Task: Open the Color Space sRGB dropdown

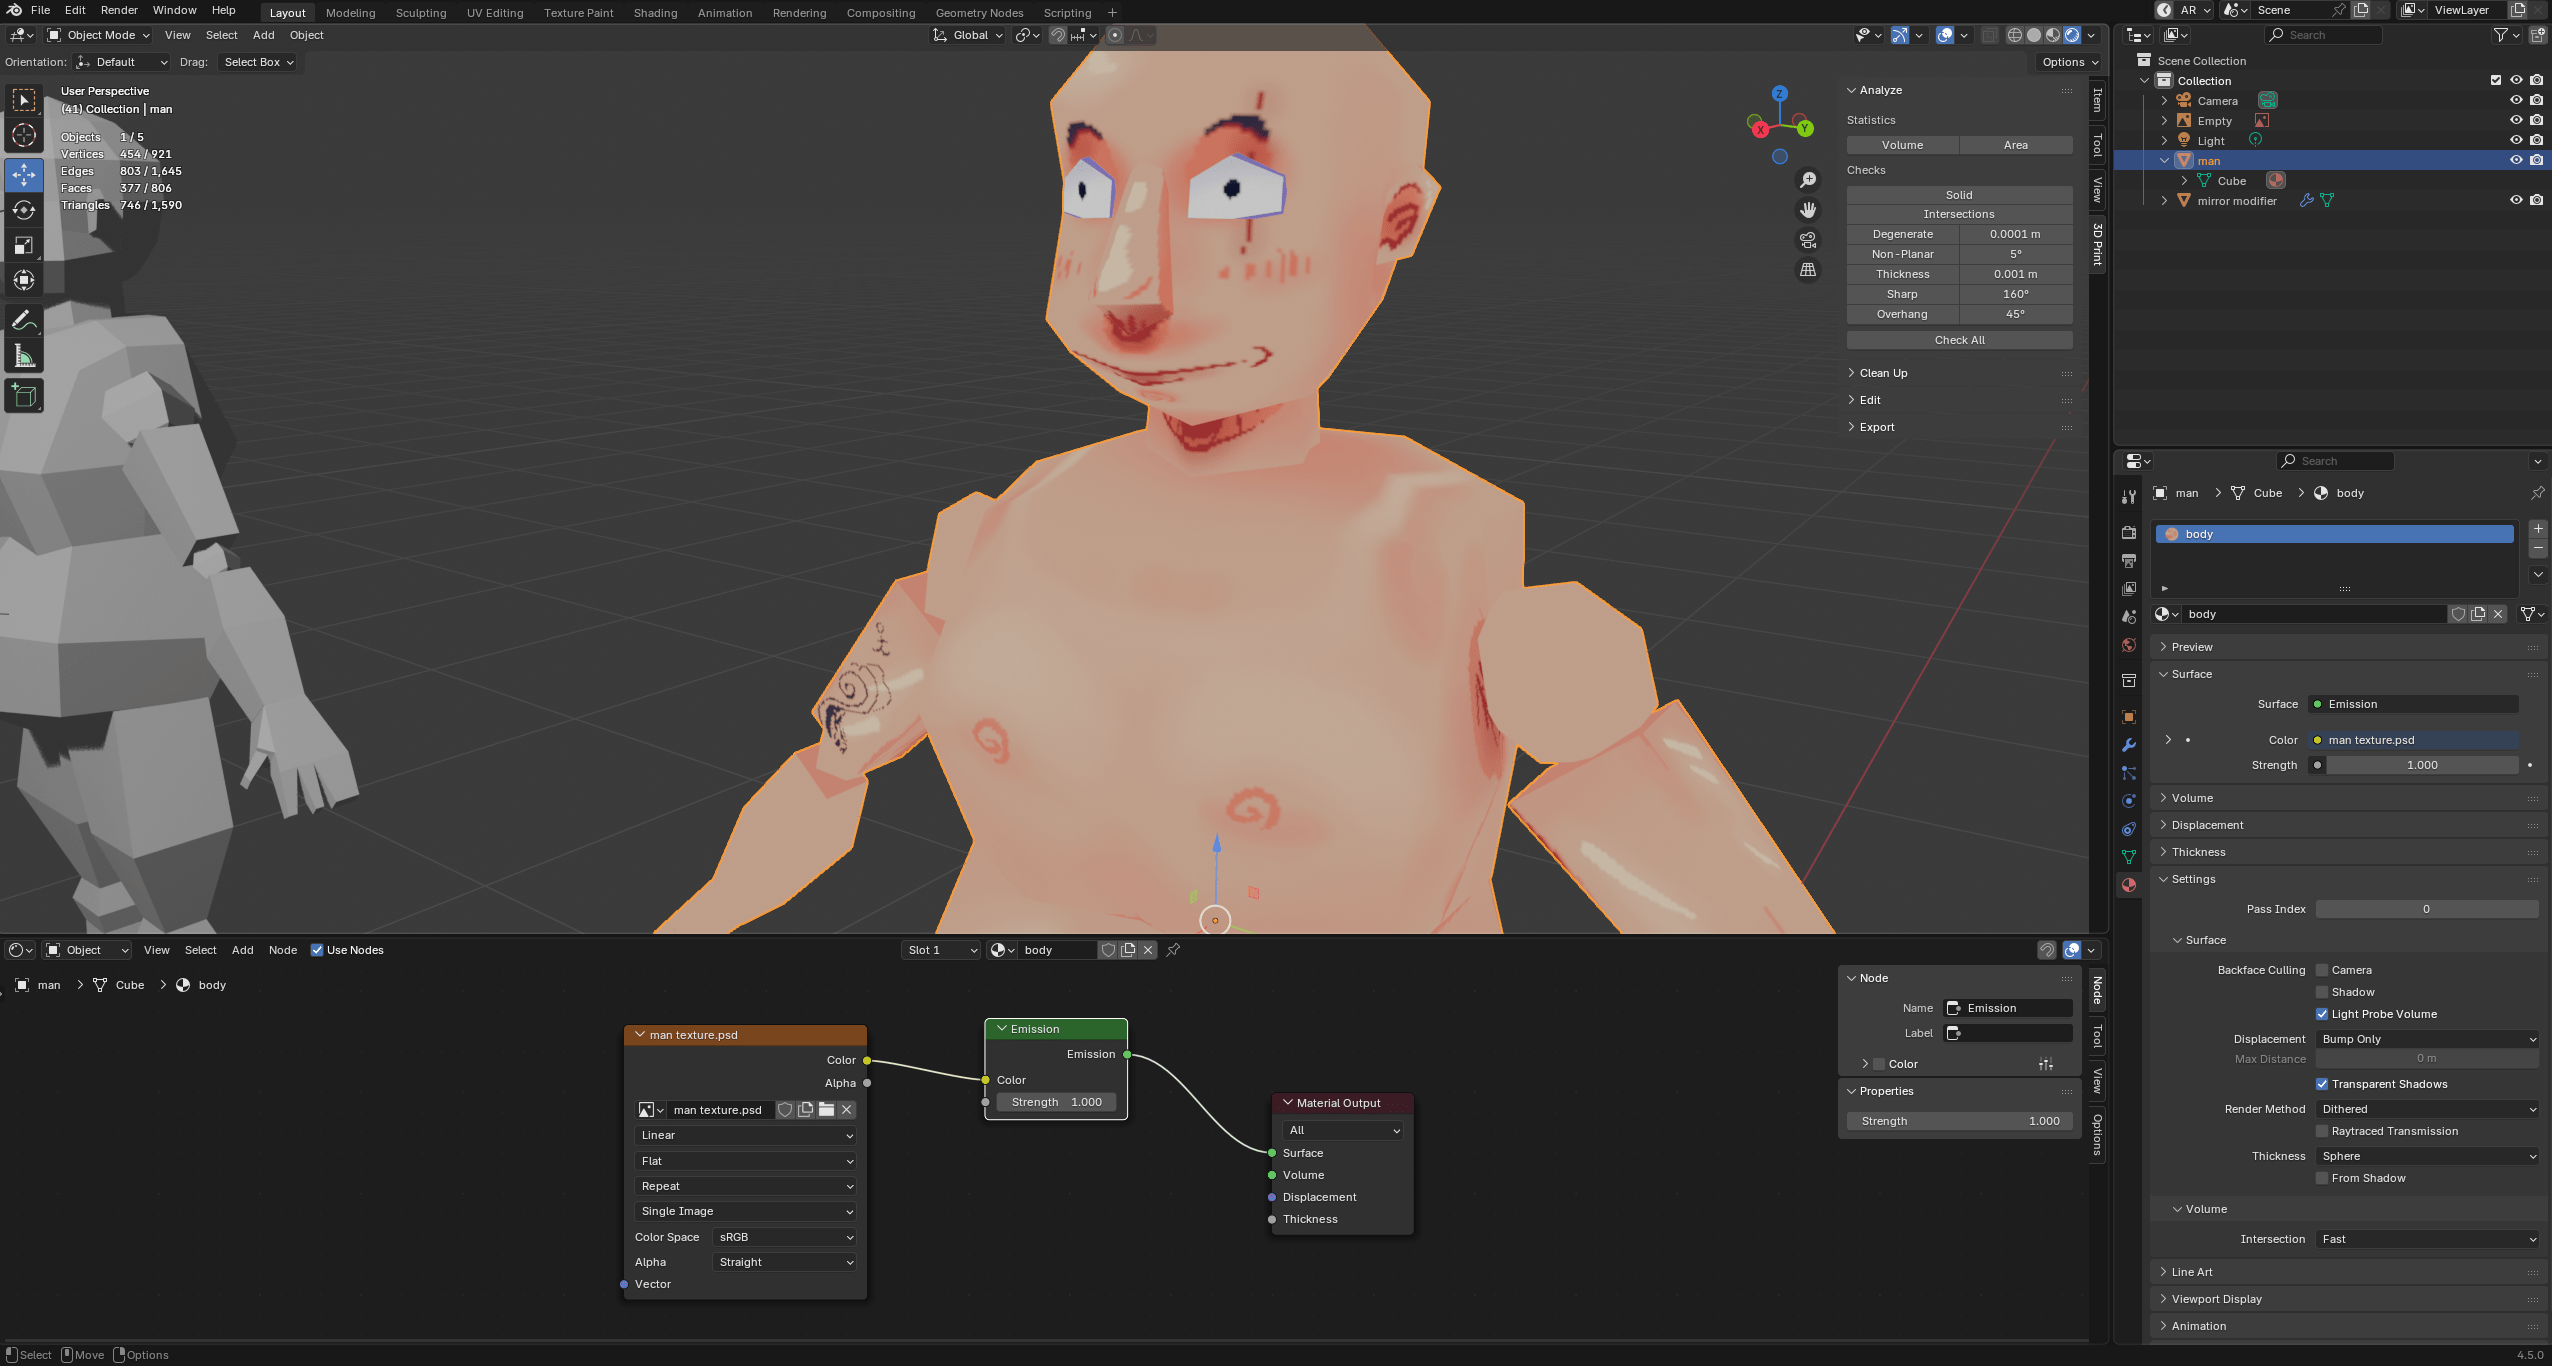Action: (x=785, y=1237)
